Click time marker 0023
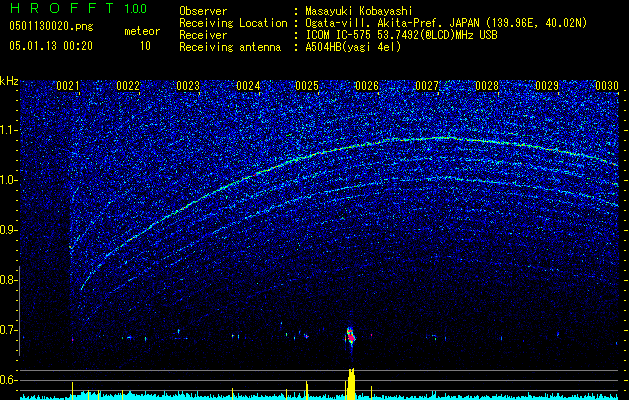The image size is (629, 400). coord(188,86)
